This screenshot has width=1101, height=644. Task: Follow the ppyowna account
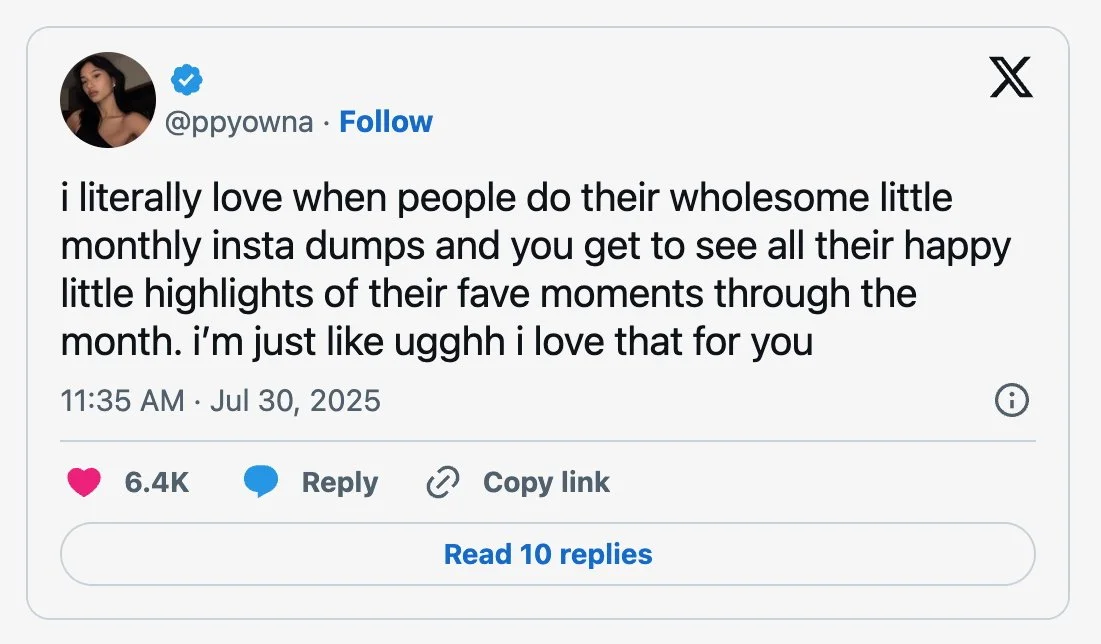(x=386, y=122)
